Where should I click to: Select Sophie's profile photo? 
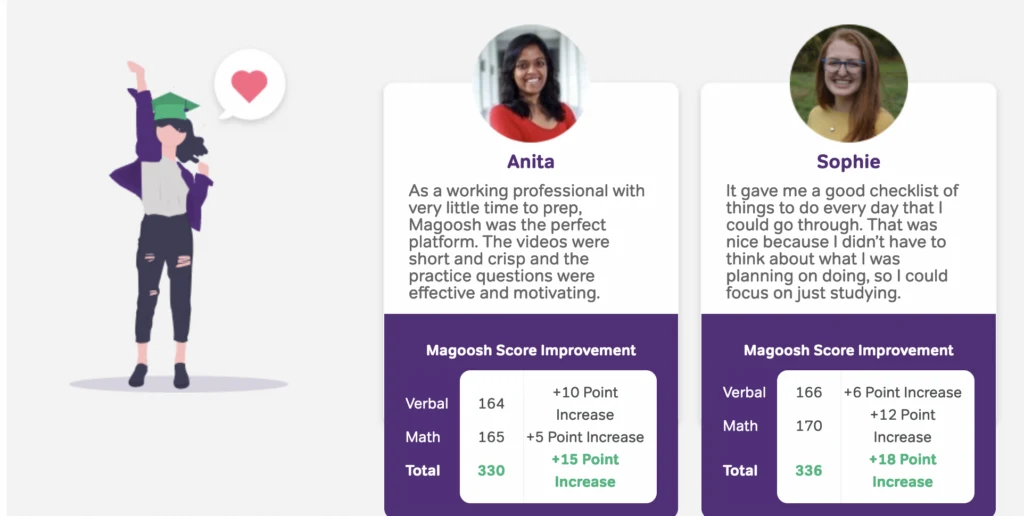(x=848, y=84)
